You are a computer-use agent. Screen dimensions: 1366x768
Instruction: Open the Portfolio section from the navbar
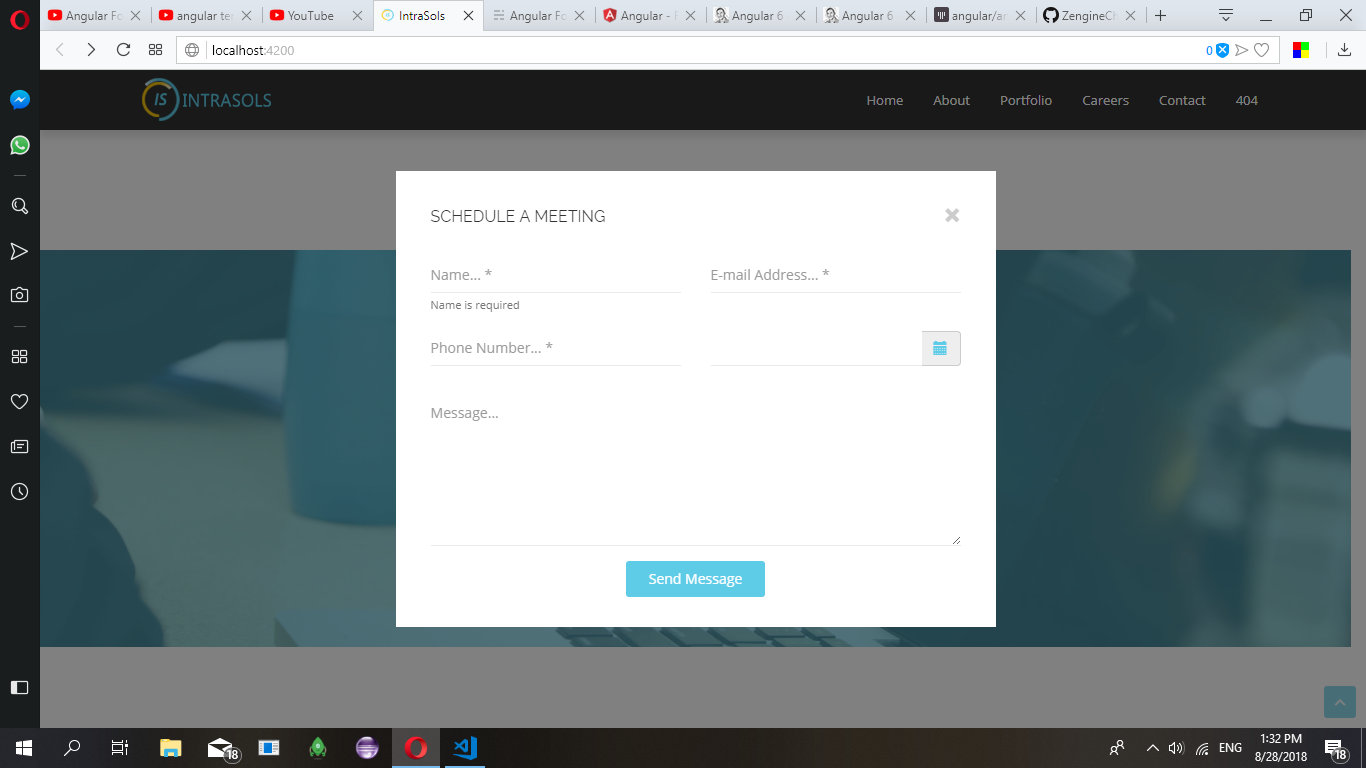pos(1025,100)
